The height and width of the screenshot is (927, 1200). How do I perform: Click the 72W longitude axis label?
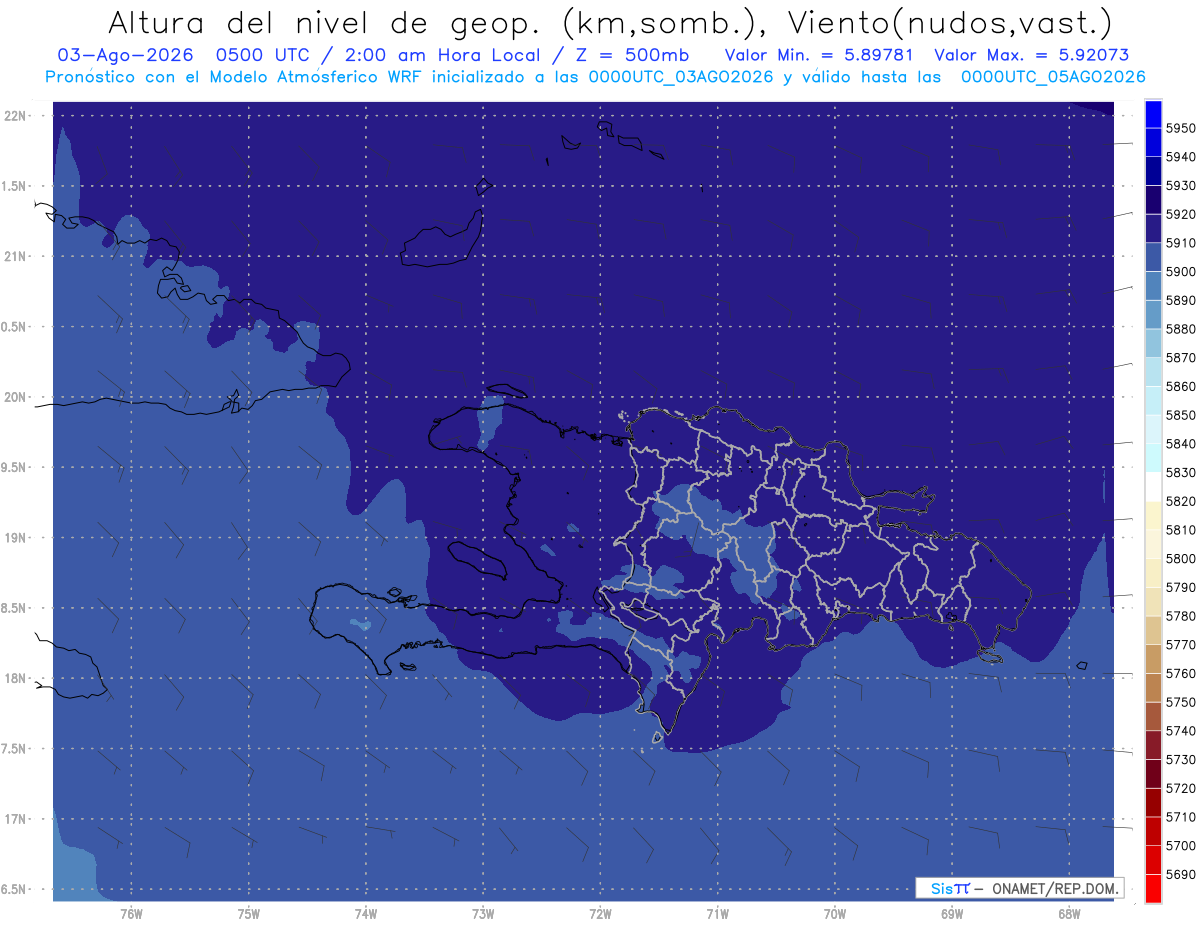600,914
